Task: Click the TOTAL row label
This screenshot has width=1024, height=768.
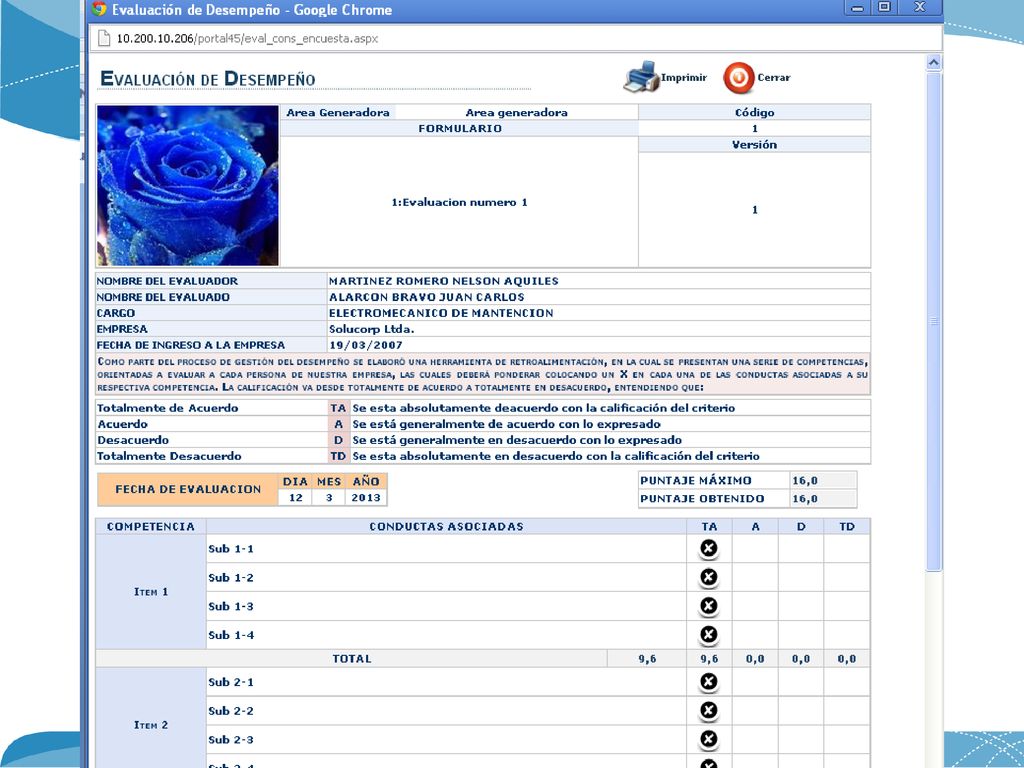Action: [351, 658]
